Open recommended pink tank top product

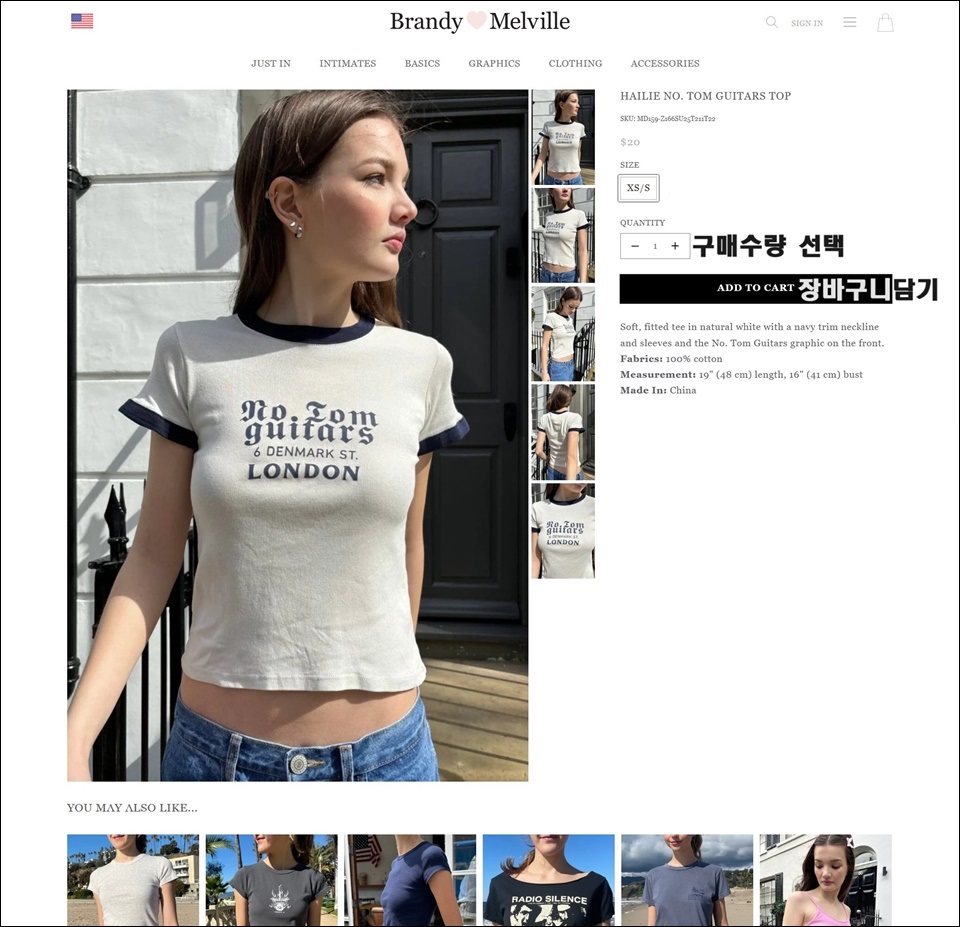[x=825, y=879]
